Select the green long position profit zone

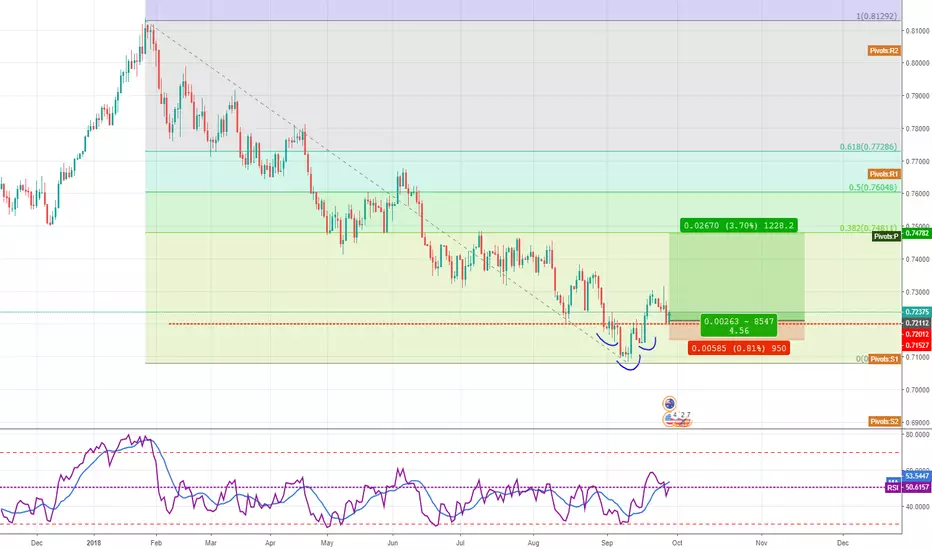(736, 276)
